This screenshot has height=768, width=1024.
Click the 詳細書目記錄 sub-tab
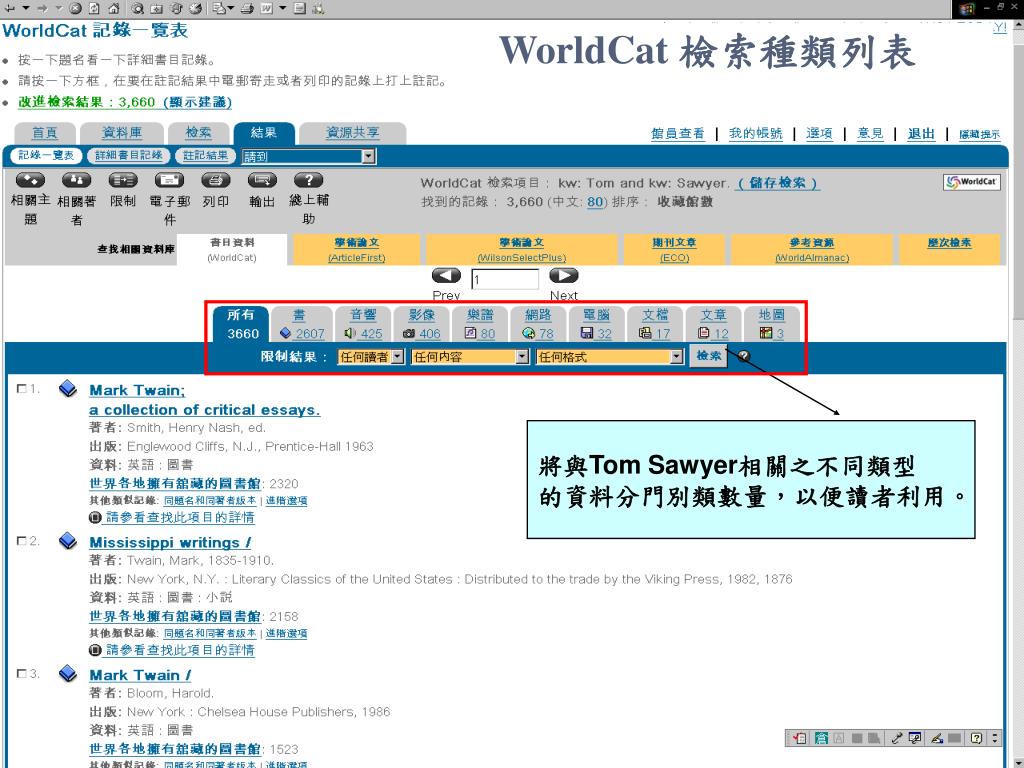pyautogui.click(x=129, y=155)
